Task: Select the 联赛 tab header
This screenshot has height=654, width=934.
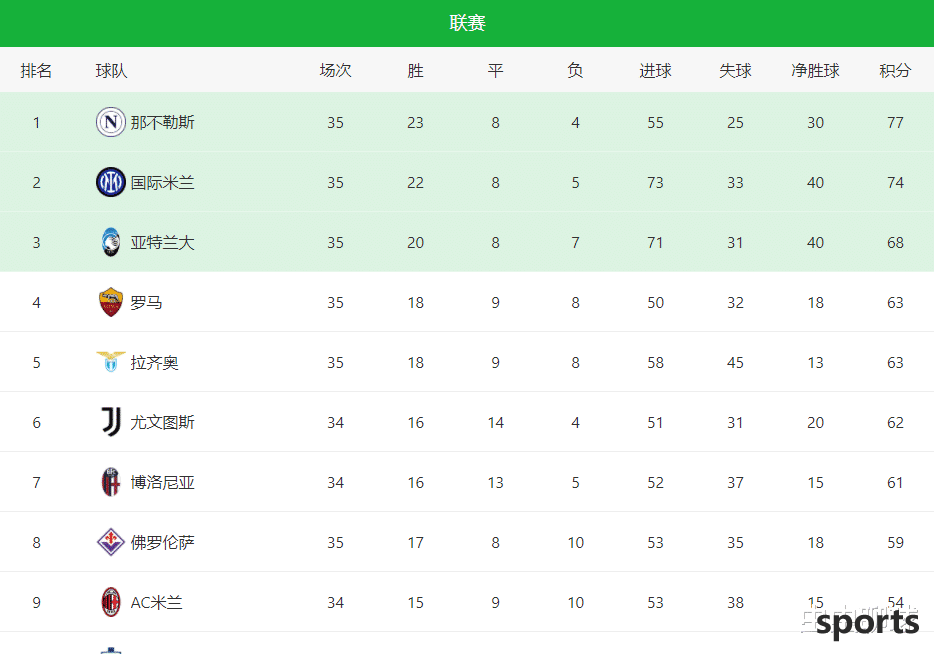Action: coord(467,23)
